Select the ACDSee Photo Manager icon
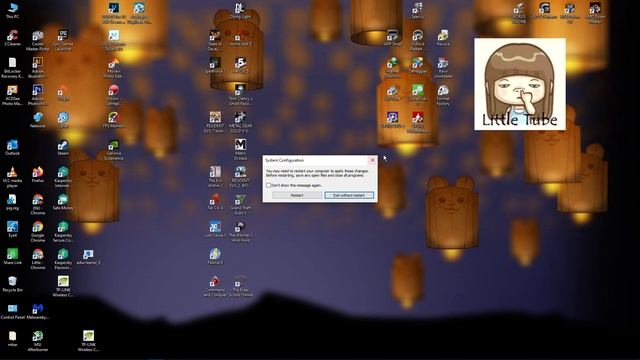 click(x=12, y=95)
